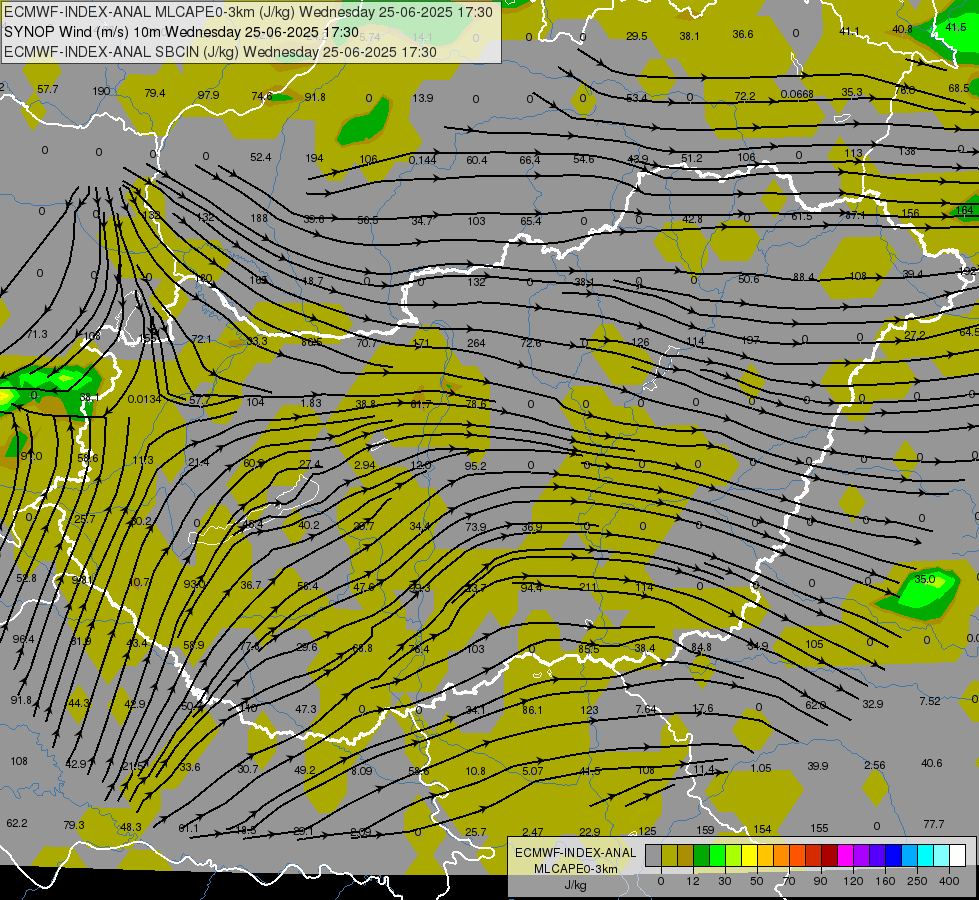Click the map value '5.07'
979x900 pixels.
(533, 771)
